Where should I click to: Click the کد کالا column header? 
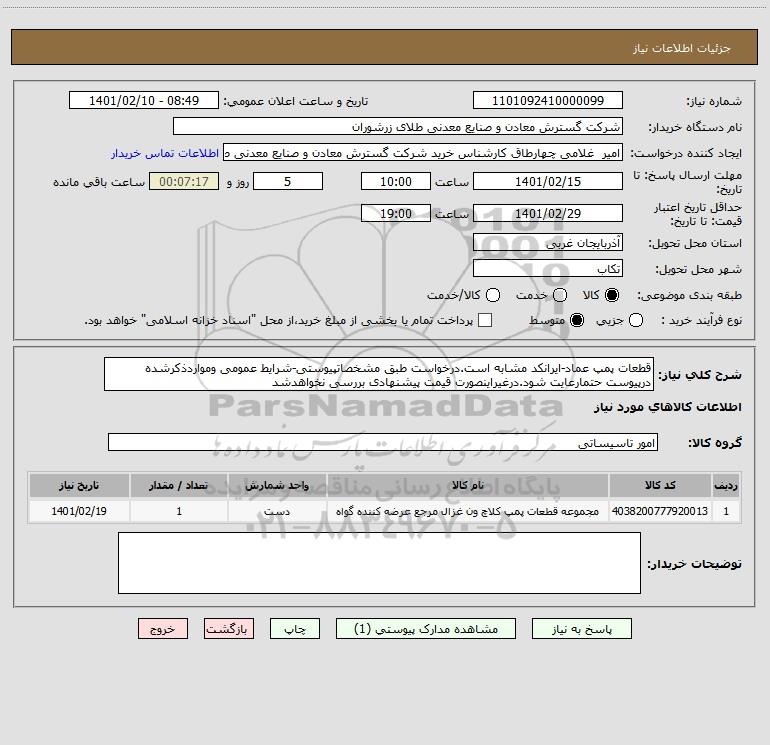(660, 485)
